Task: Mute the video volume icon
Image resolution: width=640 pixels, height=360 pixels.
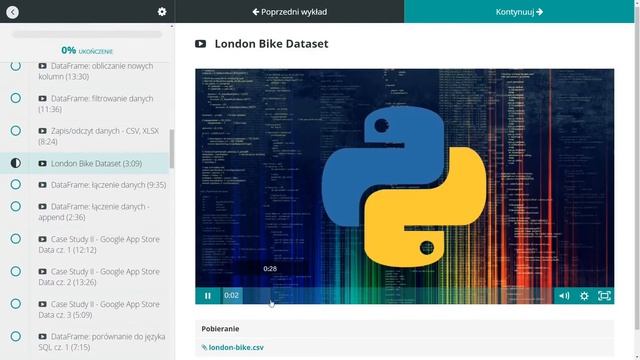Action: coord(564,296)
